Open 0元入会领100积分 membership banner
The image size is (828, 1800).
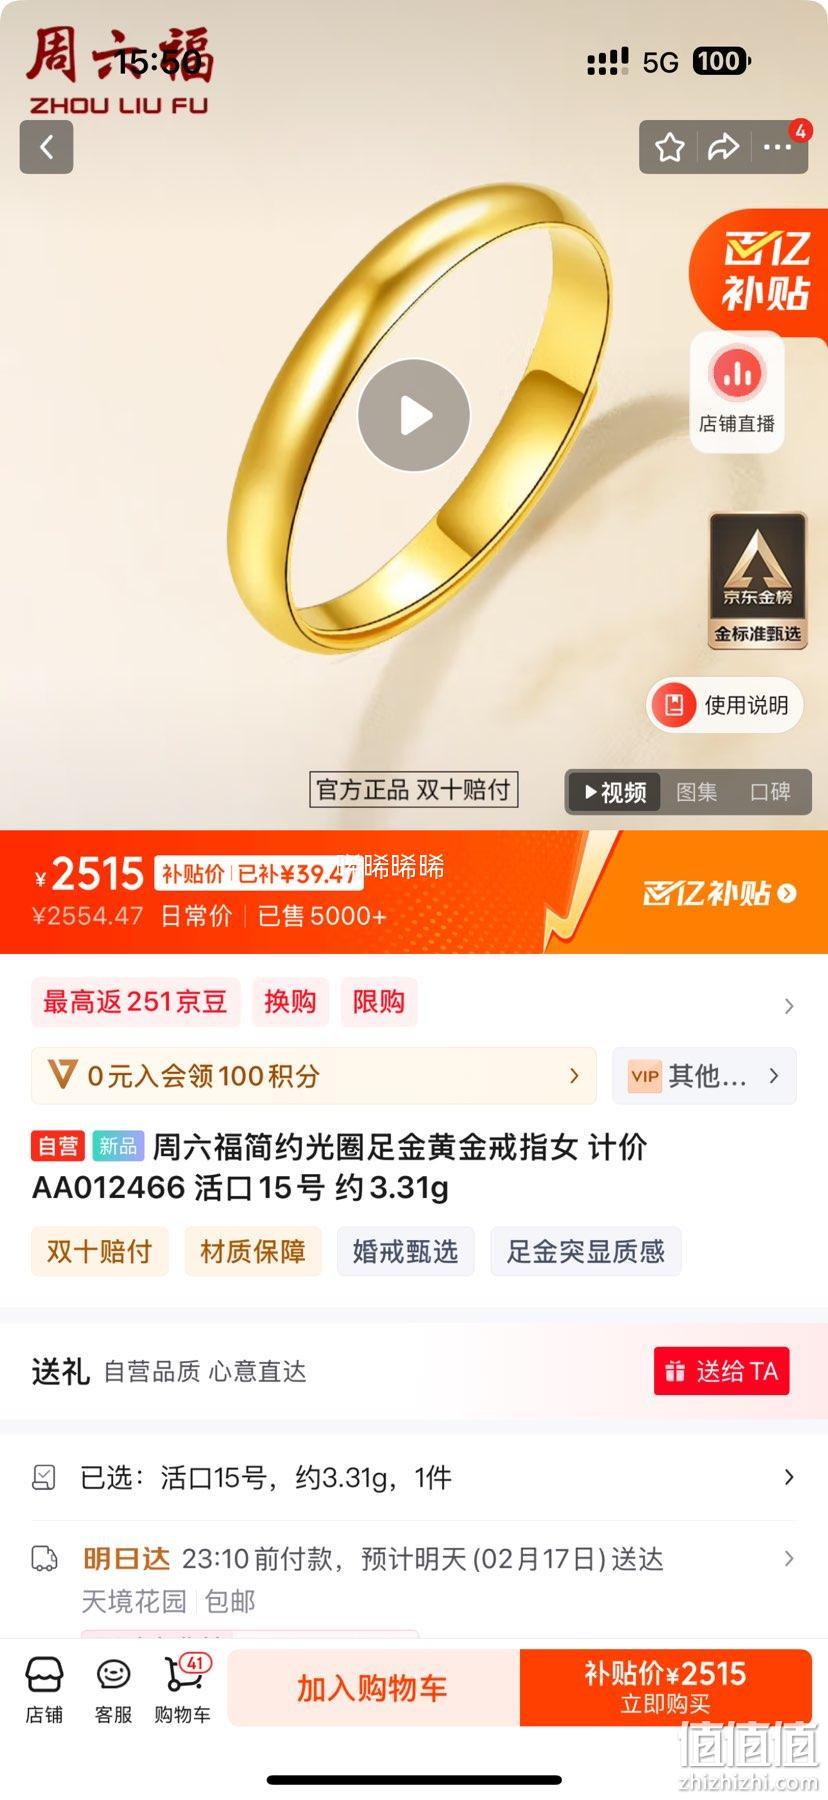[314, 1076]
